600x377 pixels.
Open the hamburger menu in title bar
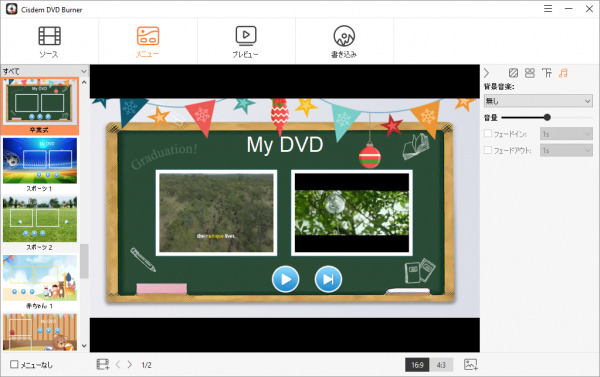pyautogui.click(x=548, y=8)
